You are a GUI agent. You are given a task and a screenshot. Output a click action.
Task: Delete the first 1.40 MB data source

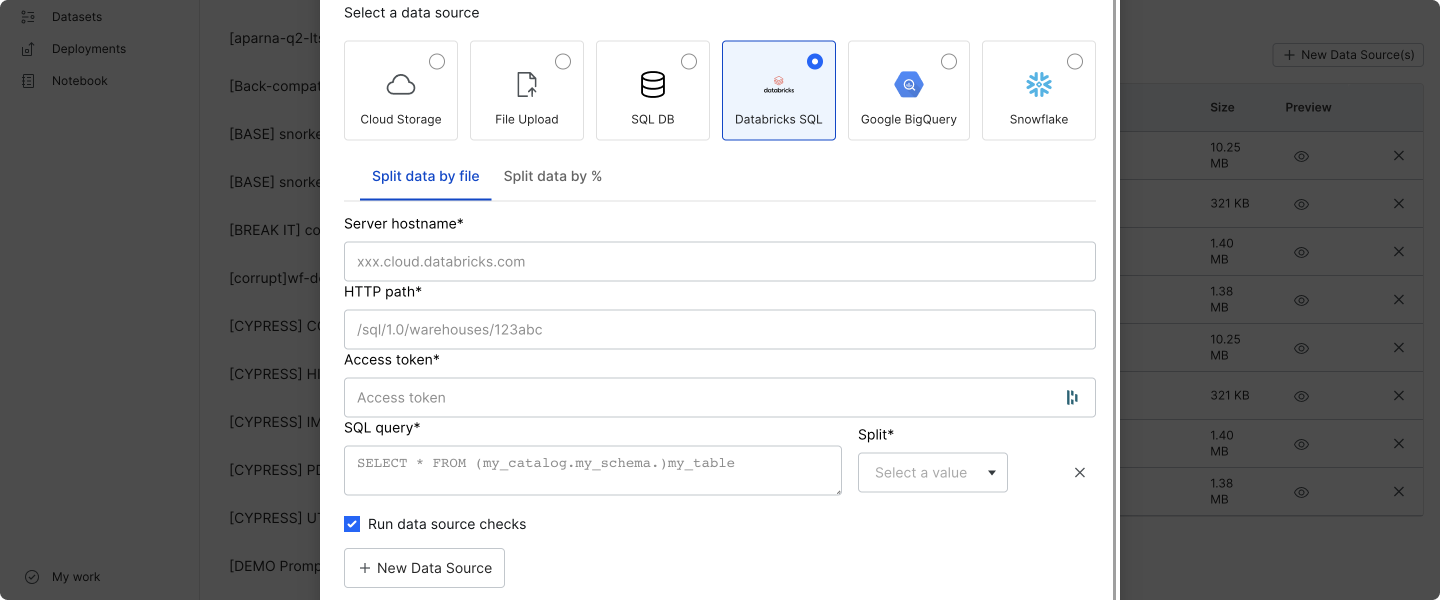click(x=1399, y=252)
